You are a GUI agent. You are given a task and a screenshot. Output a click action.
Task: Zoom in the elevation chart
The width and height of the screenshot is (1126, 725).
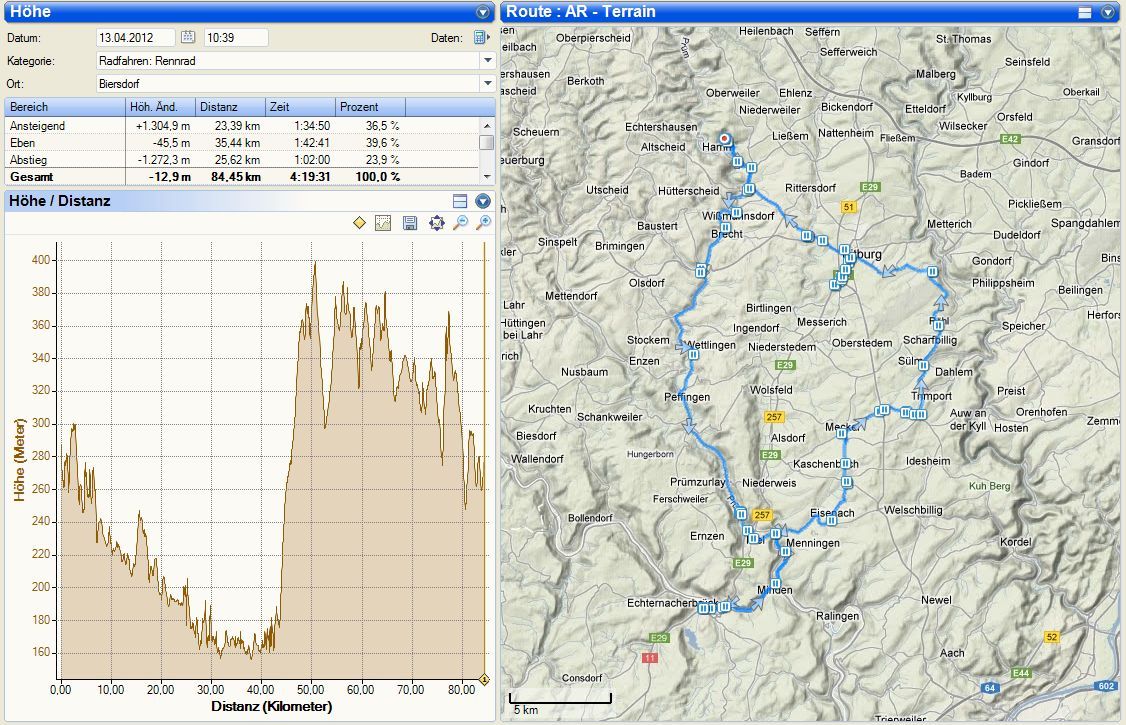484,223
